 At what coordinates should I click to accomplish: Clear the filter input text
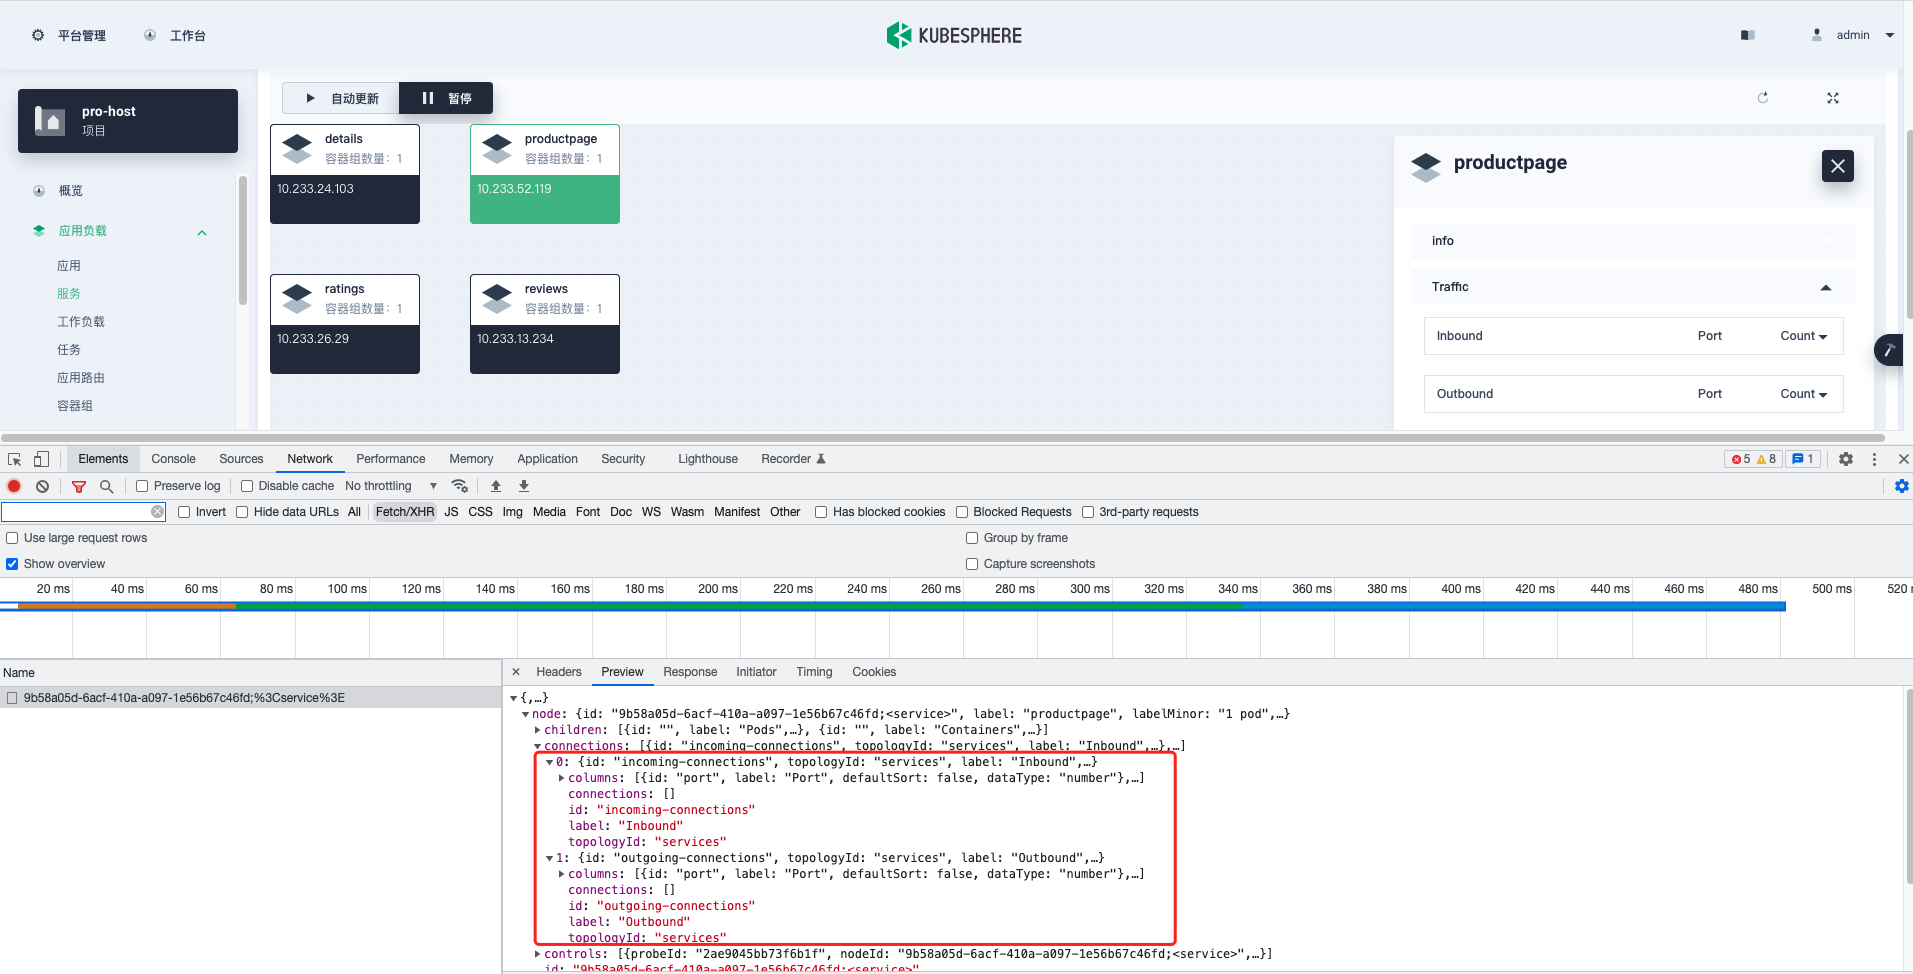pos(158,512)
